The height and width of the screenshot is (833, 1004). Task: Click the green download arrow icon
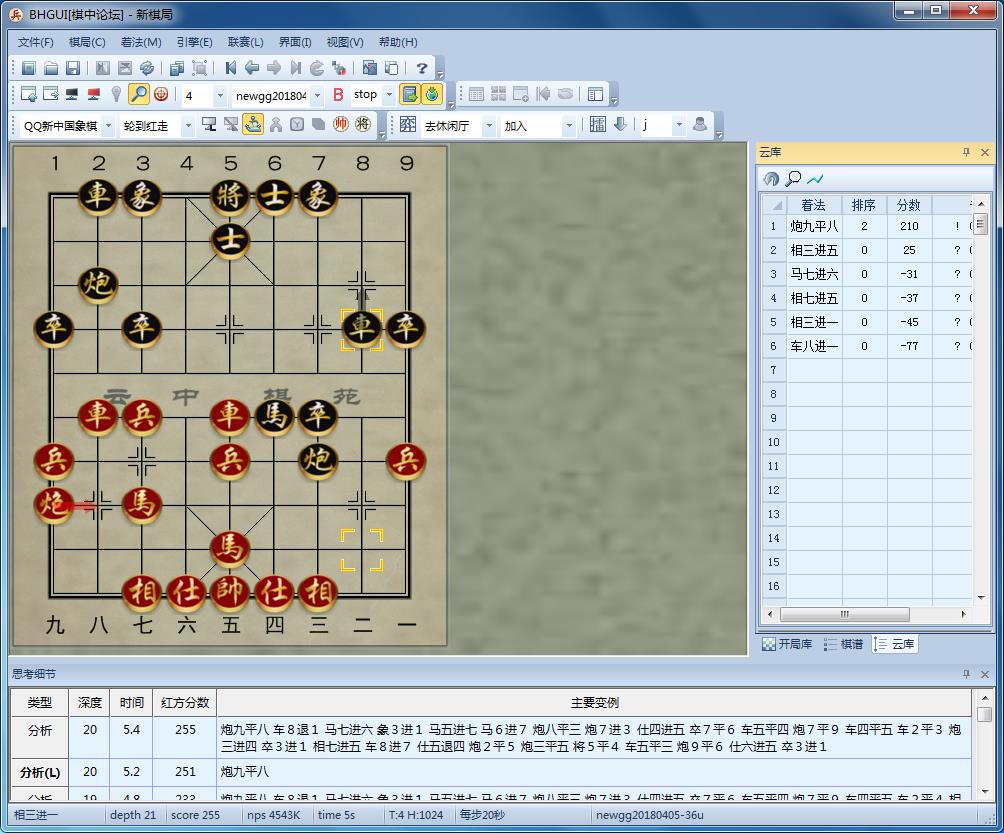pyautogui.click(x=620, y=124)
